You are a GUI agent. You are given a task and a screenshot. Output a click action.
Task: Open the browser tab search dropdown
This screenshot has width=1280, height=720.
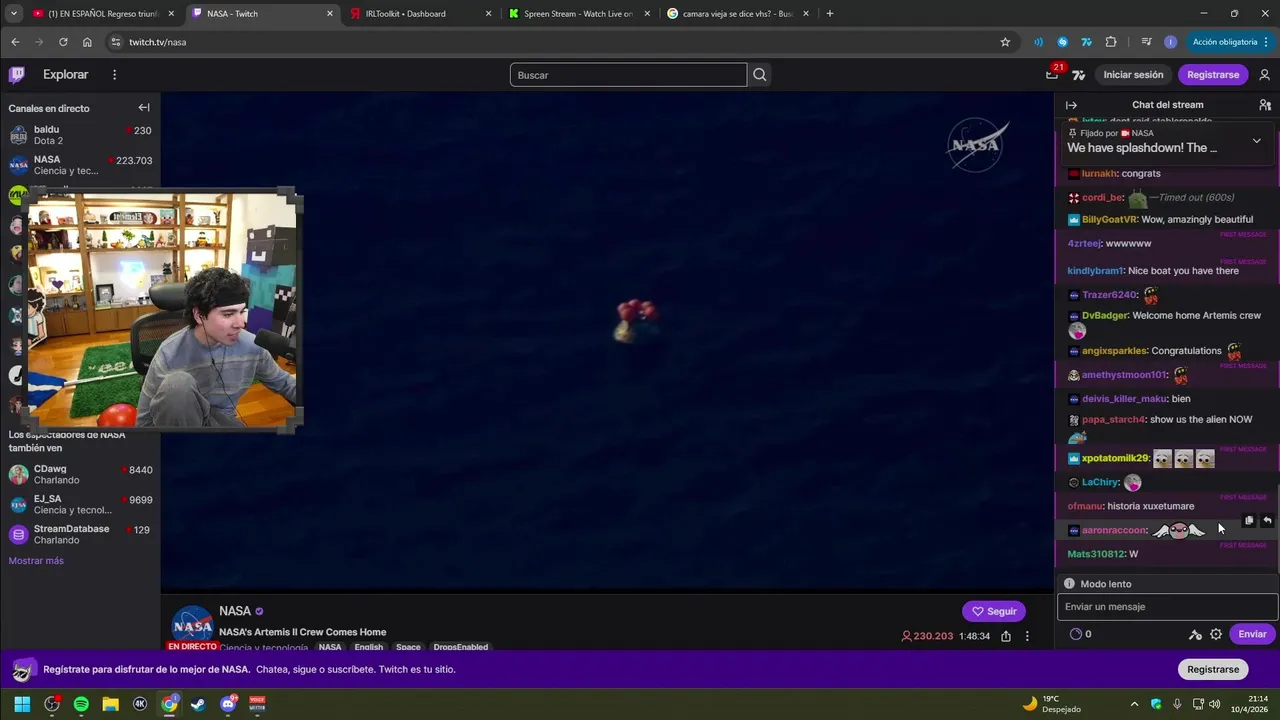click(x=13, y=14)
